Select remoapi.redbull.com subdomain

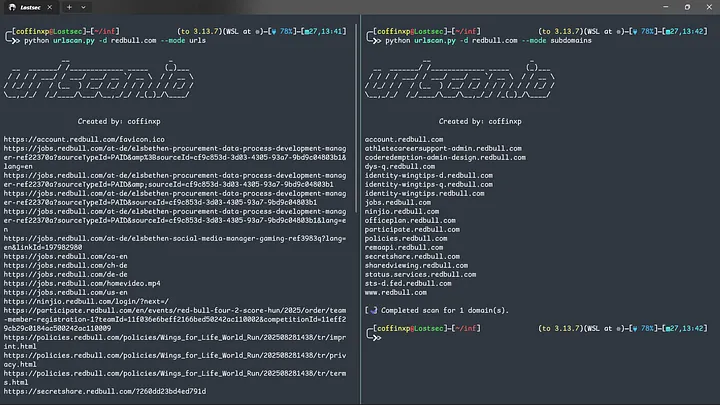[404, 247]
